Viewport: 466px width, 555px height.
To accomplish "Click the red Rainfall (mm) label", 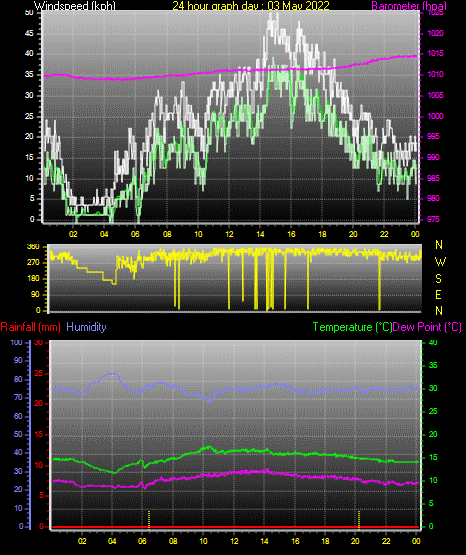I will tap(30, 327).
